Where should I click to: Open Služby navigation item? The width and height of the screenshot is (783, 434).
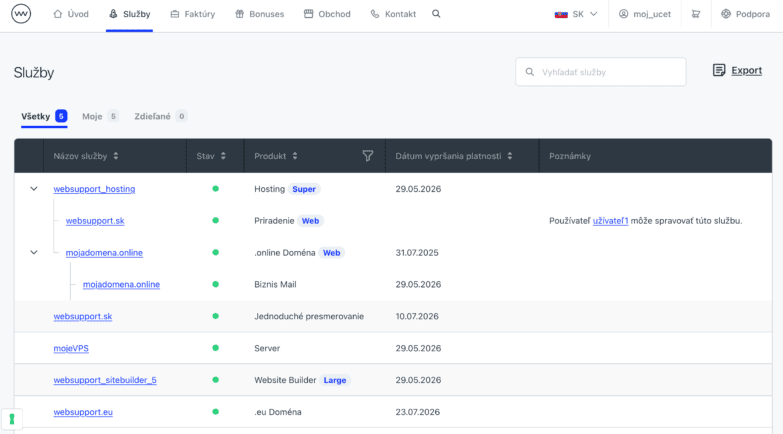pos(129,14)
